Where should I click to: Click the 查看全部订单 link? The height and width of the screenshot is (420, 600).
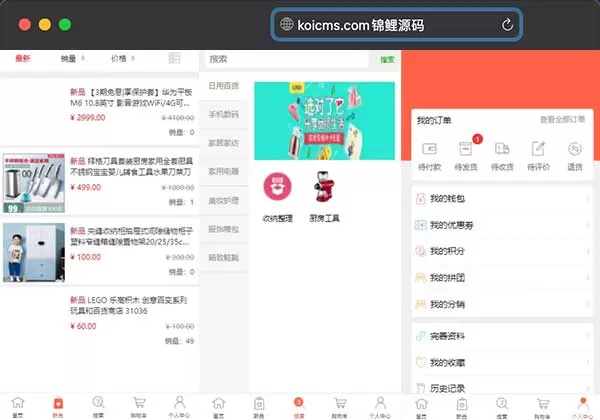point(562,120)
